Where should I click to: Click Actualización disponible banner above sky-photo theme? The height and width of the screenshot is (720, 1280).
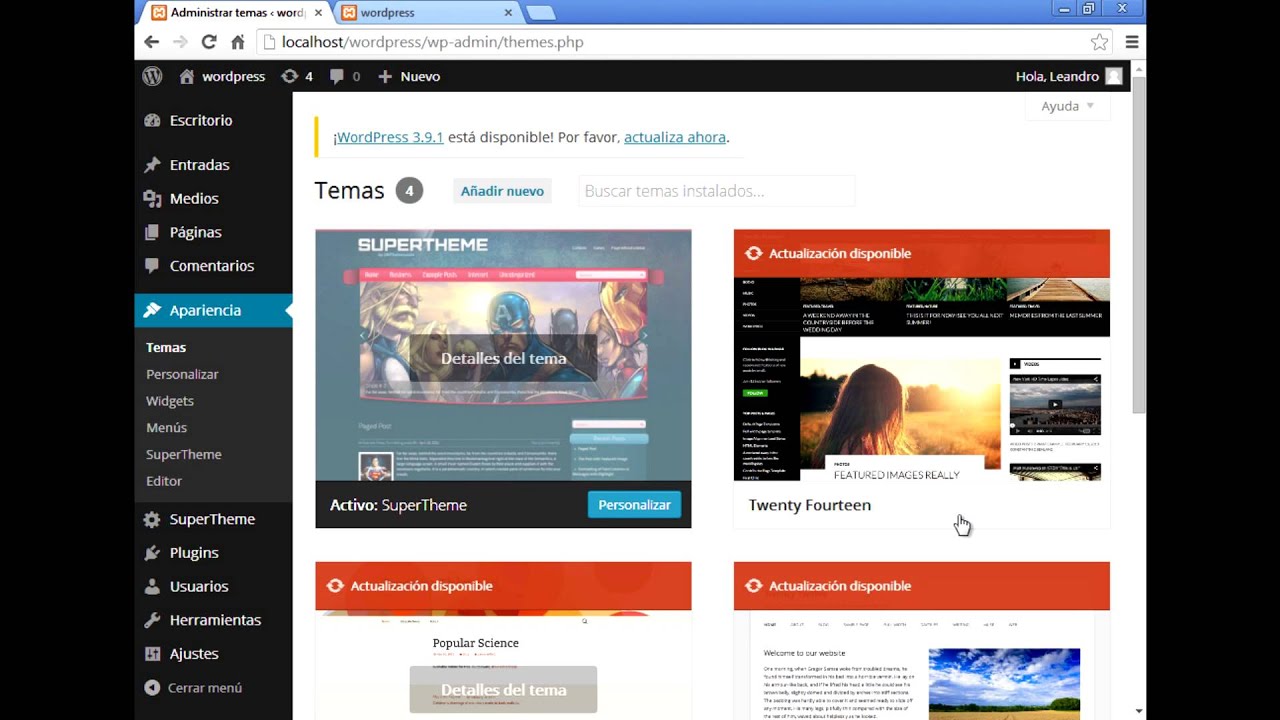(921, 586)
